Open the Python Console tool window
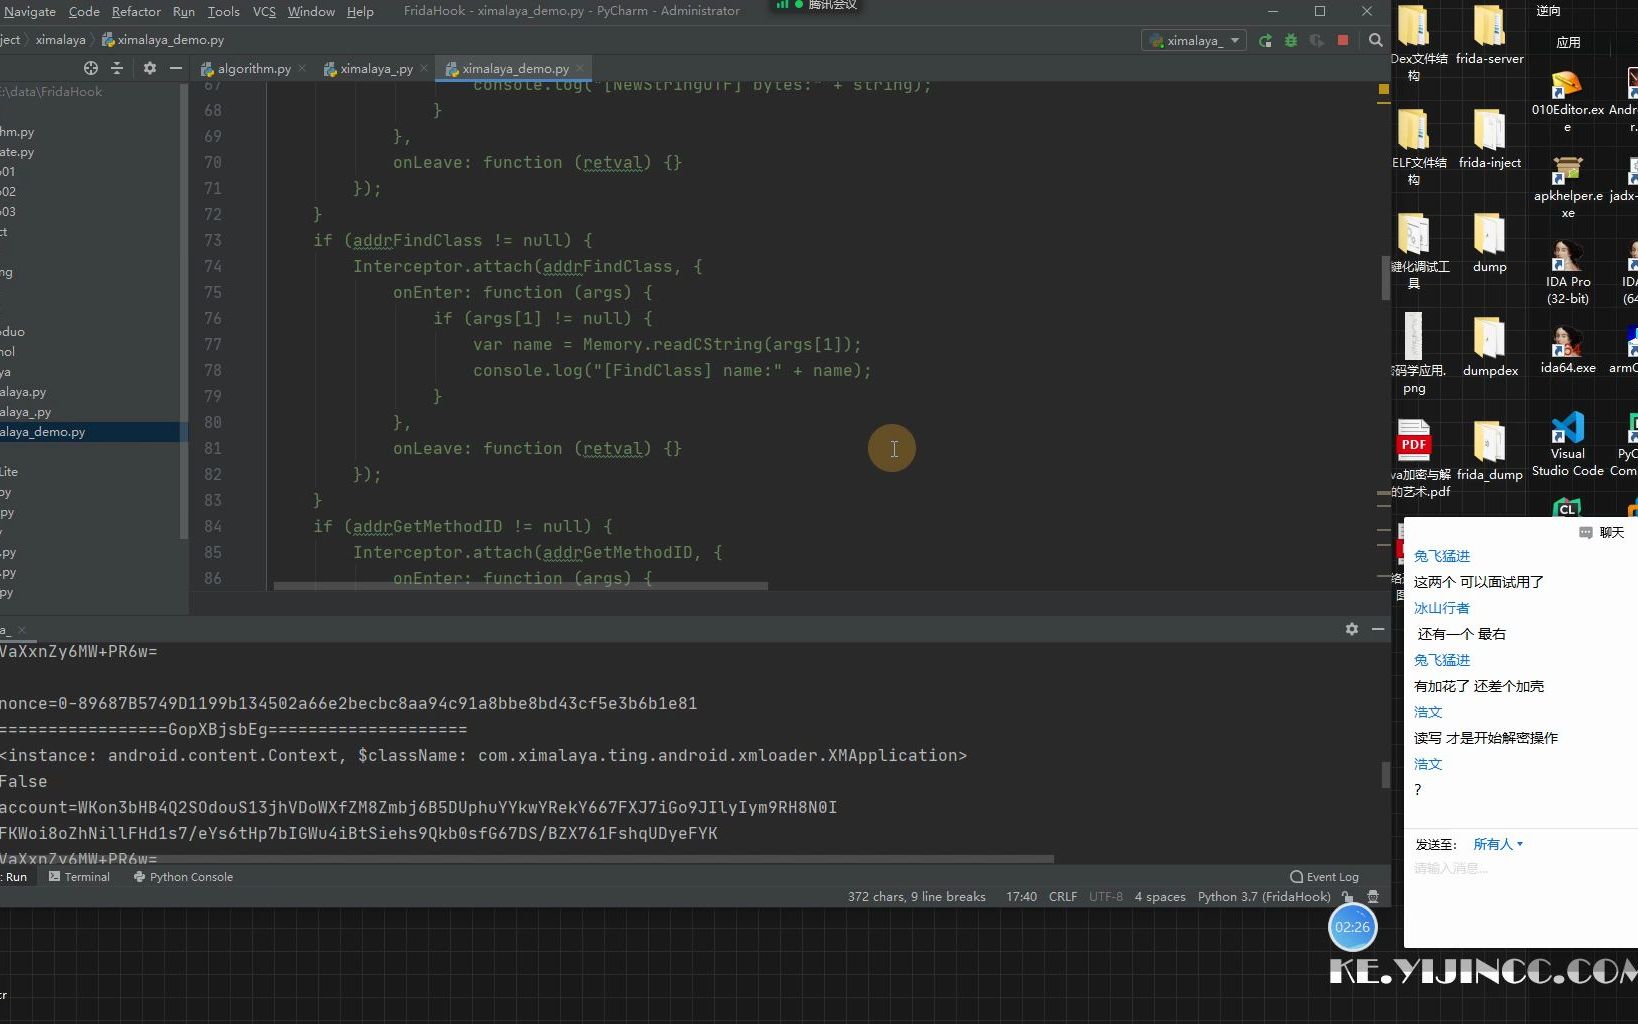 click(x=183, y=877)
